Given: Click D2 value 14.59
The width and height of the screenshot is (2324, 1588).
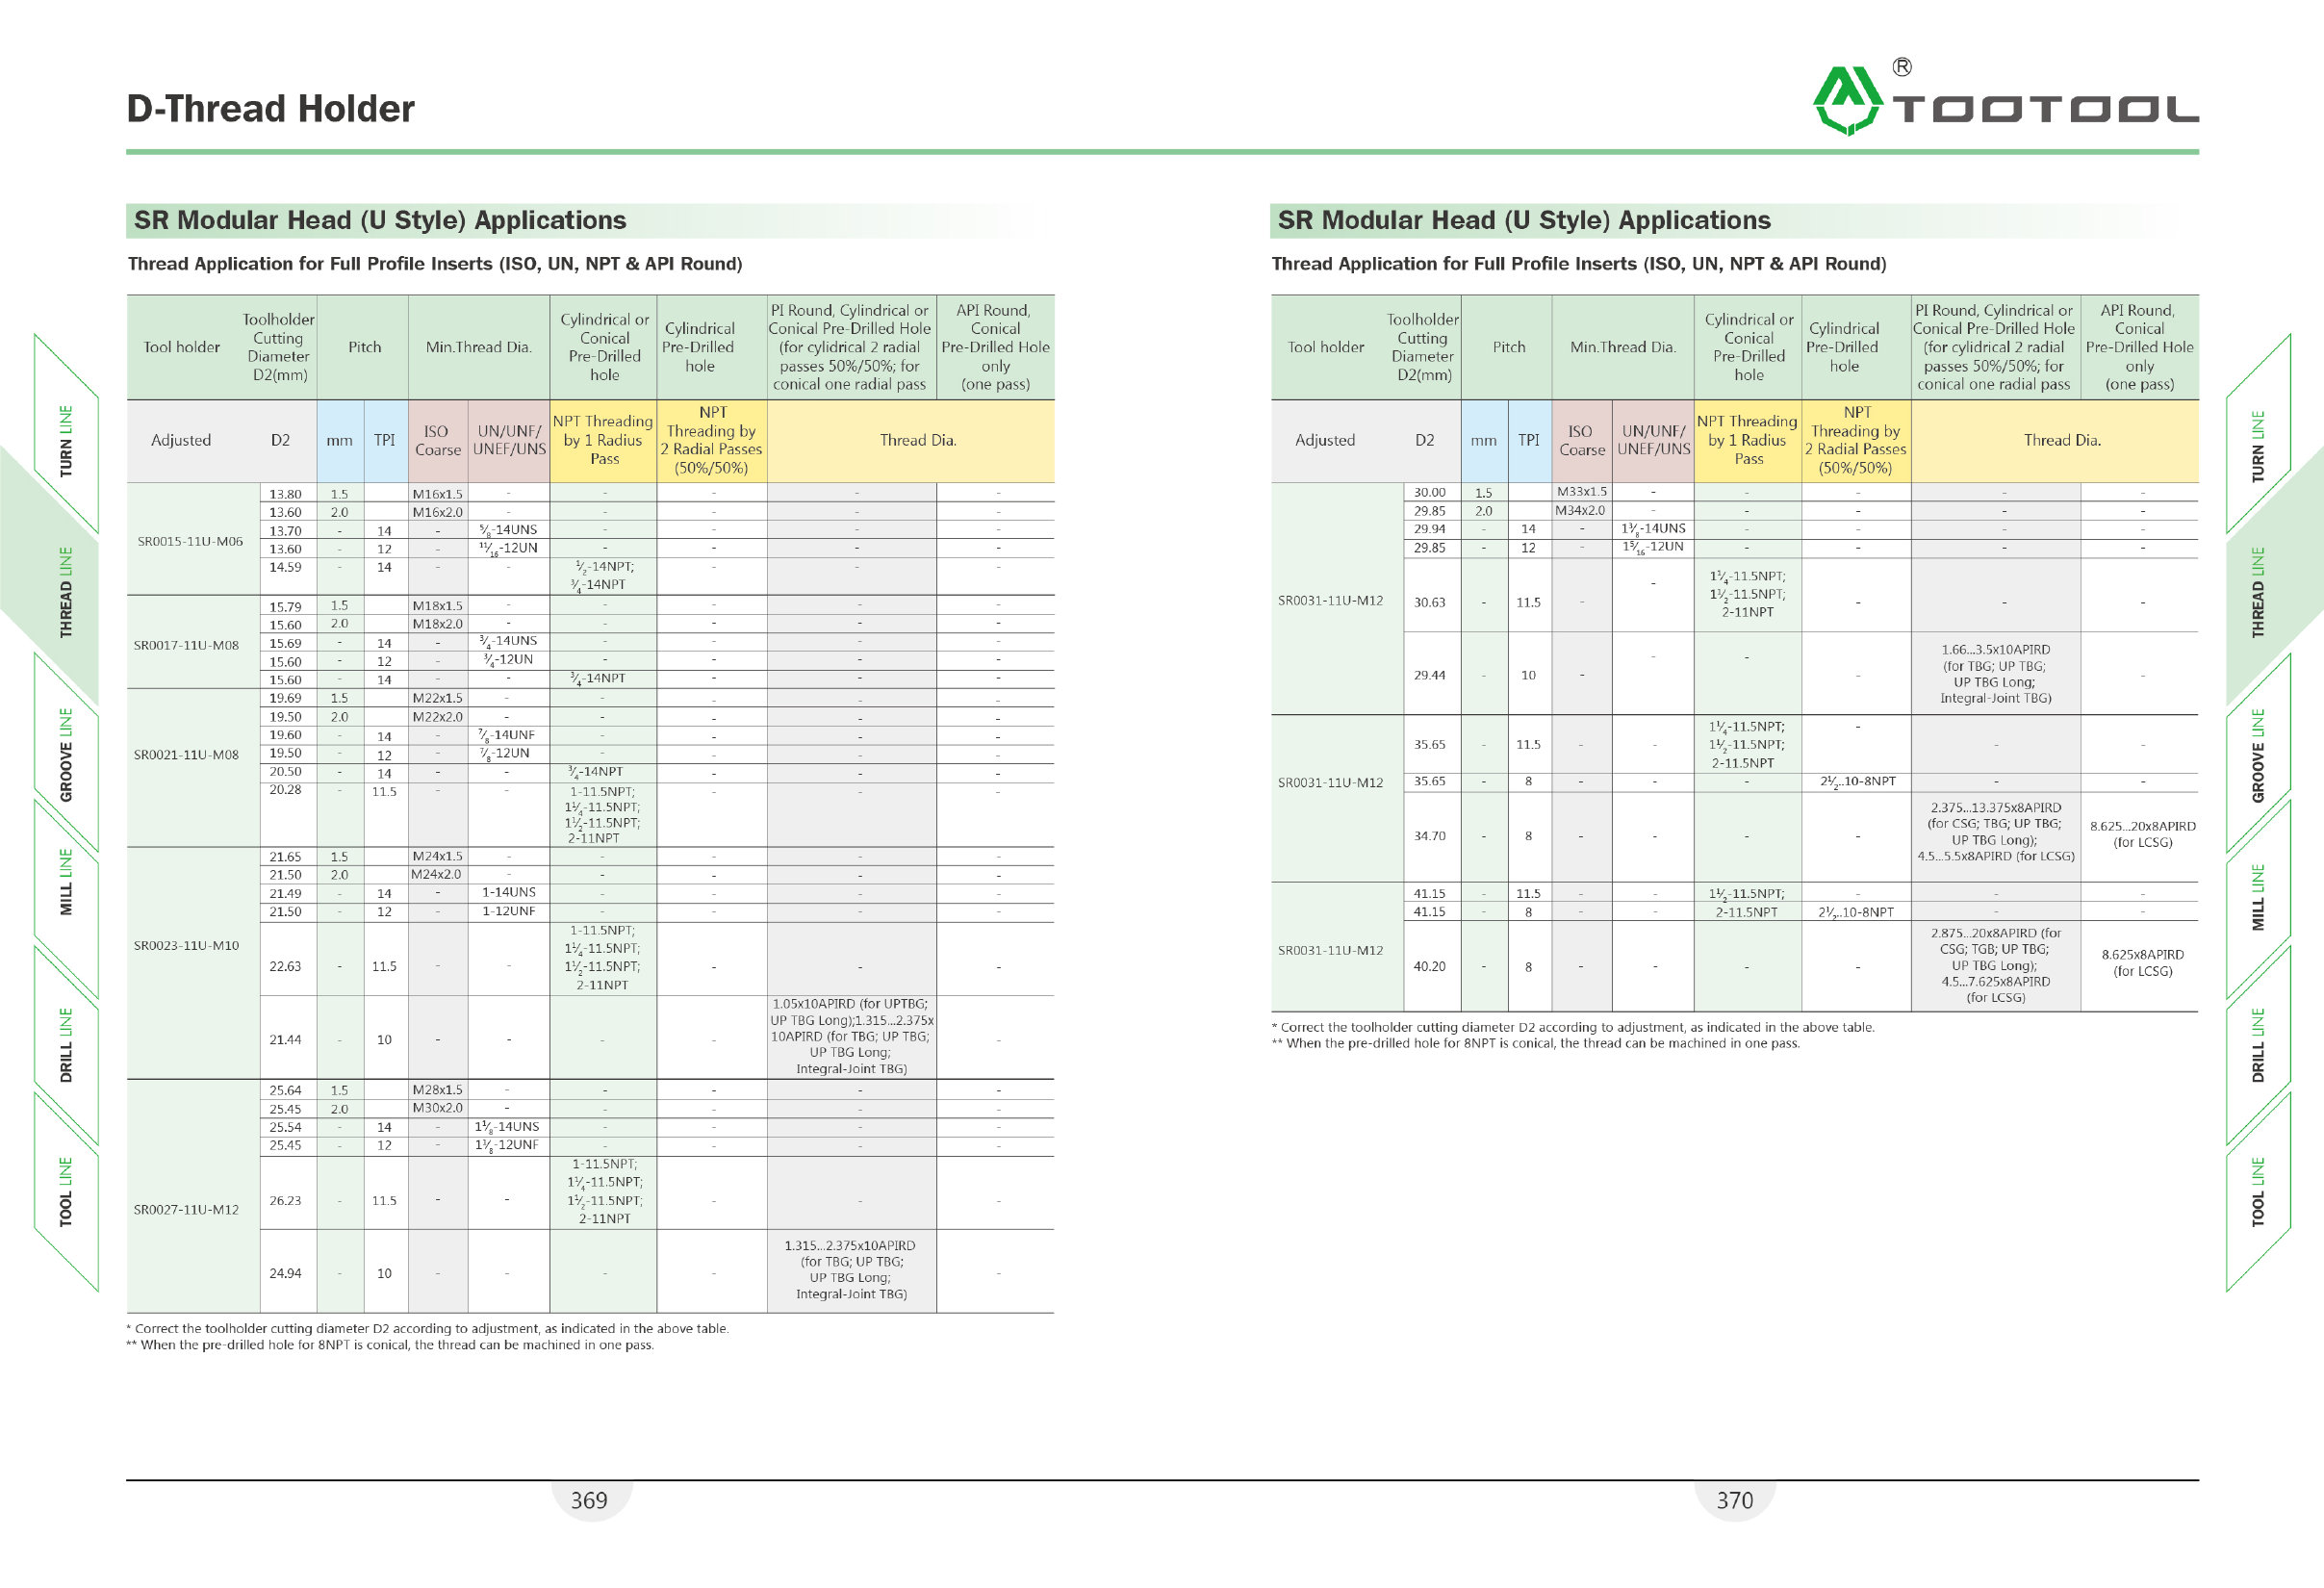Looking at the screenshot, I should pyautogui.click(x=285, y=567).
